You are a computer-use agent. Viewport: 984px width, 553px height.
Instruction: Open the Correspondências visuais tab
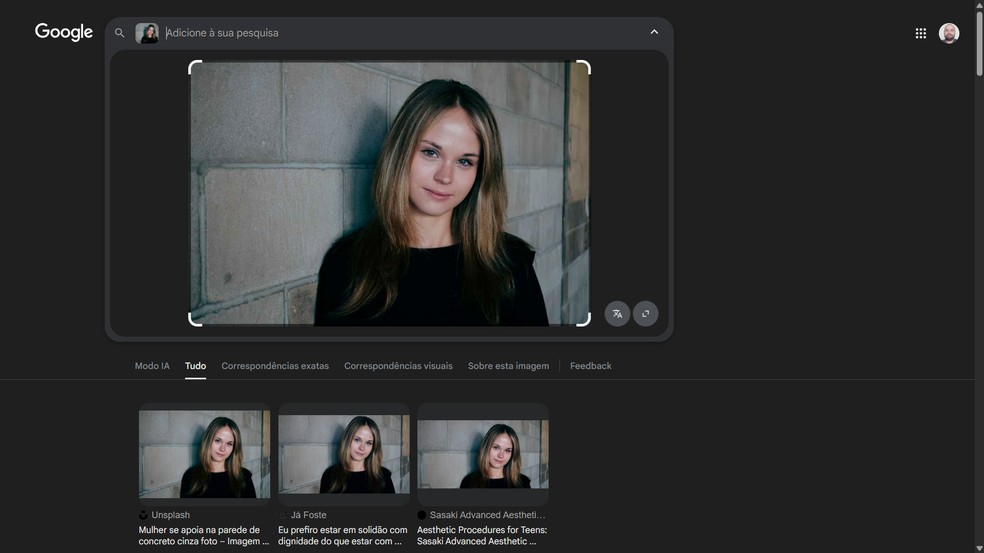click(x=398, y=366)
